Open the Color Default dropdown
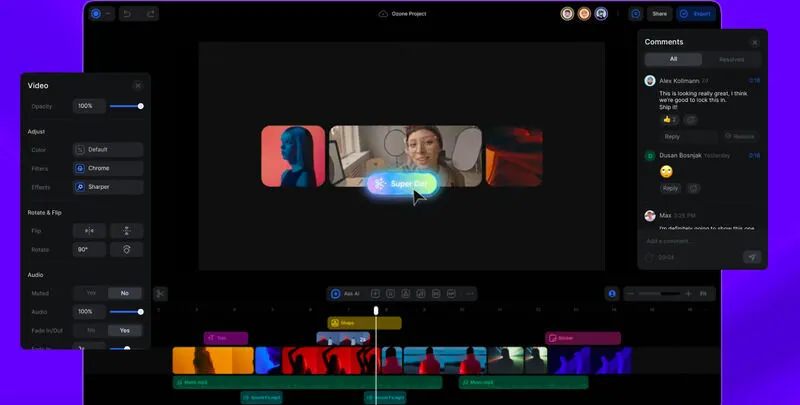Screen dimensions: 800x405 108,149
